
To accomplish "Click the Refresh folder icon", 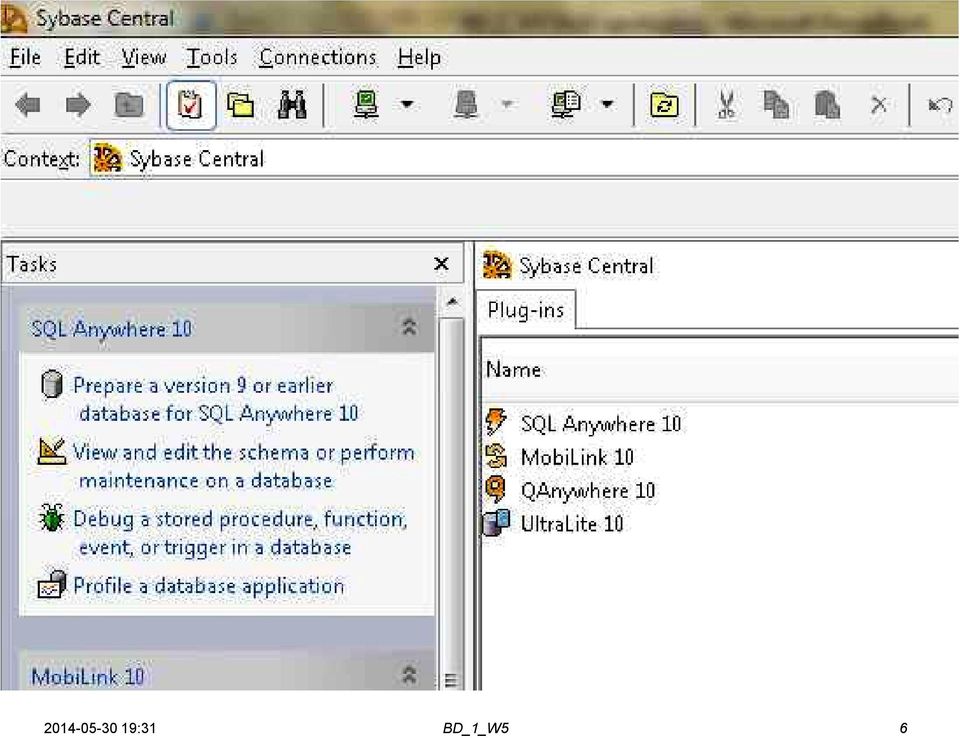I will (664, 105).
